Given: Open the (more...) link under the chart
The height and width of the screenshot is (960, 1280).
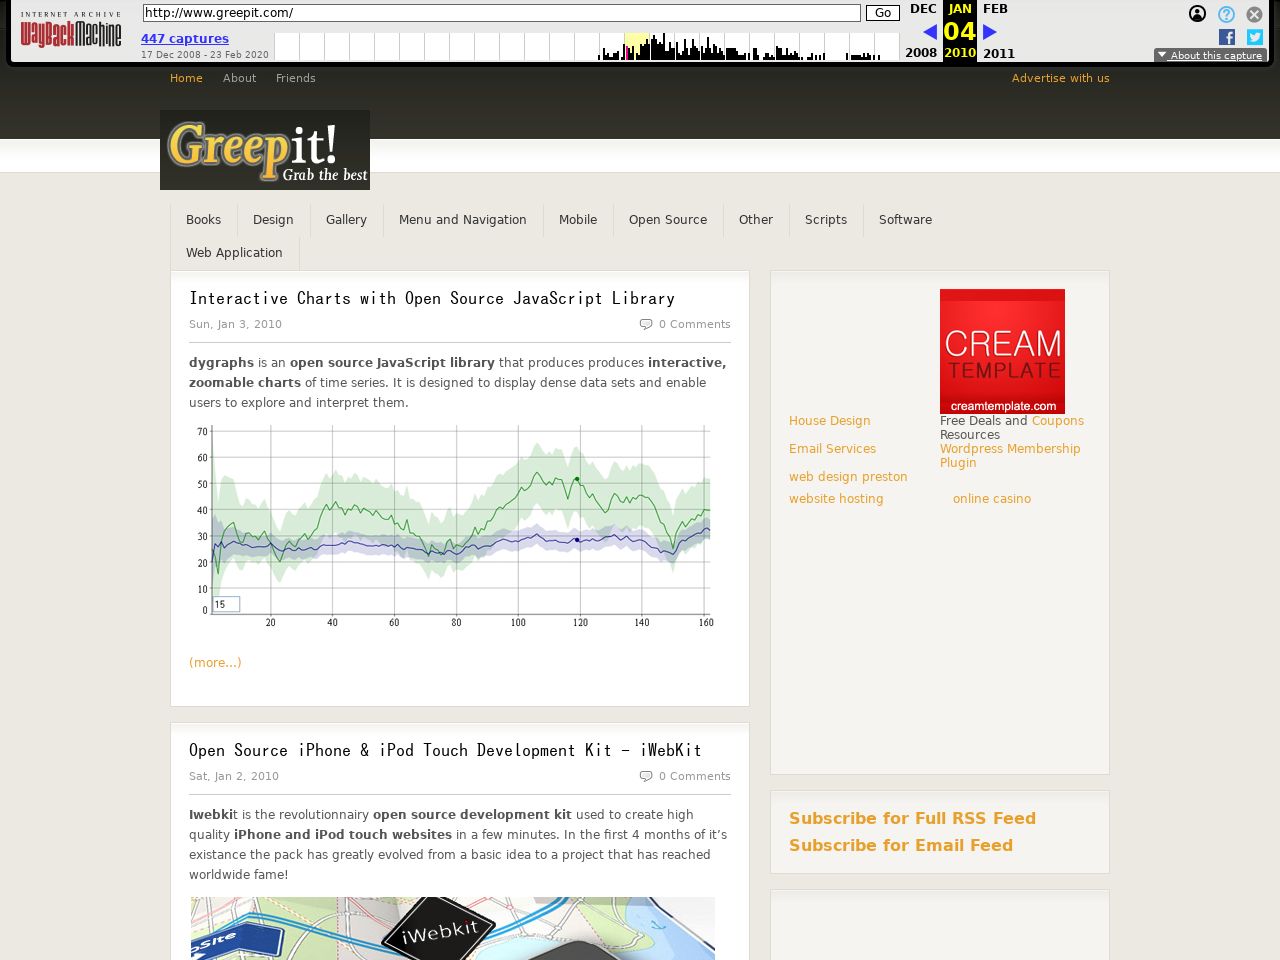Looking at the screenshot, I should [215, 662].
